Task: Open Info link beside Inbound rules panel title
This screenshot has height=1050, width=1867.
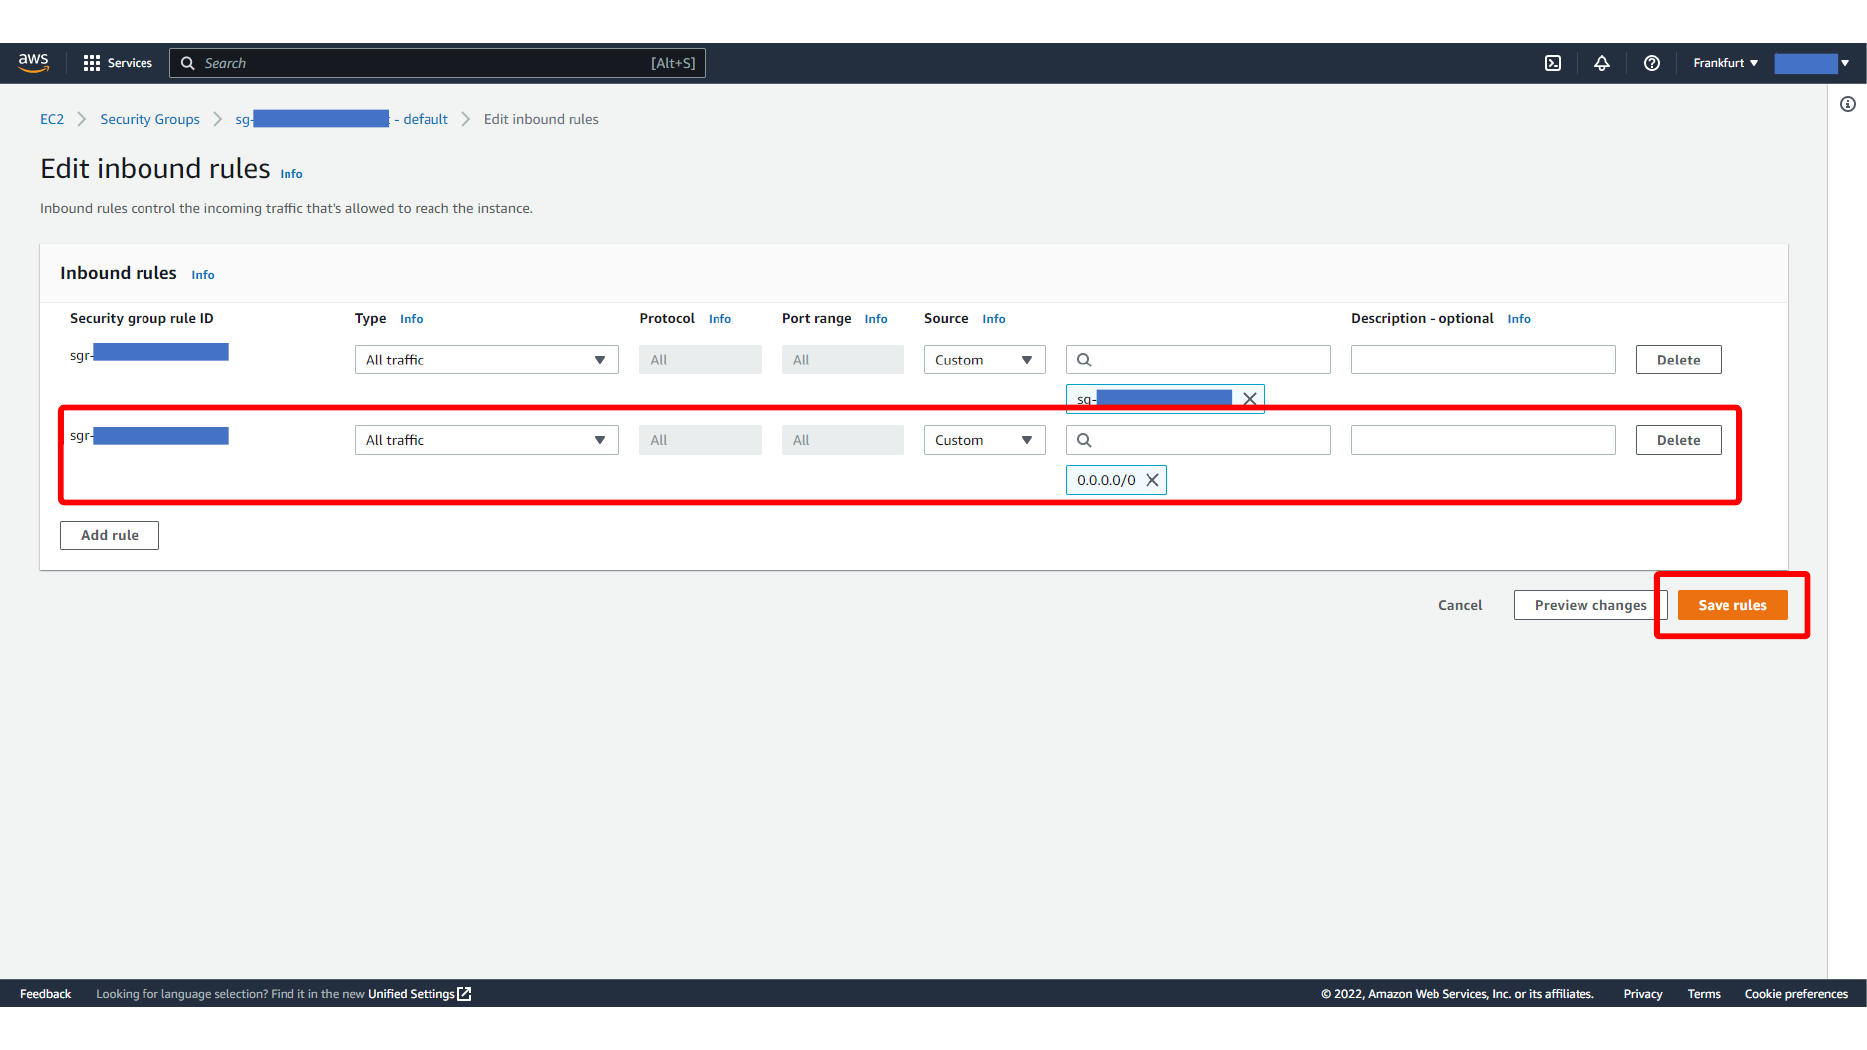Action: pos(203,275)
